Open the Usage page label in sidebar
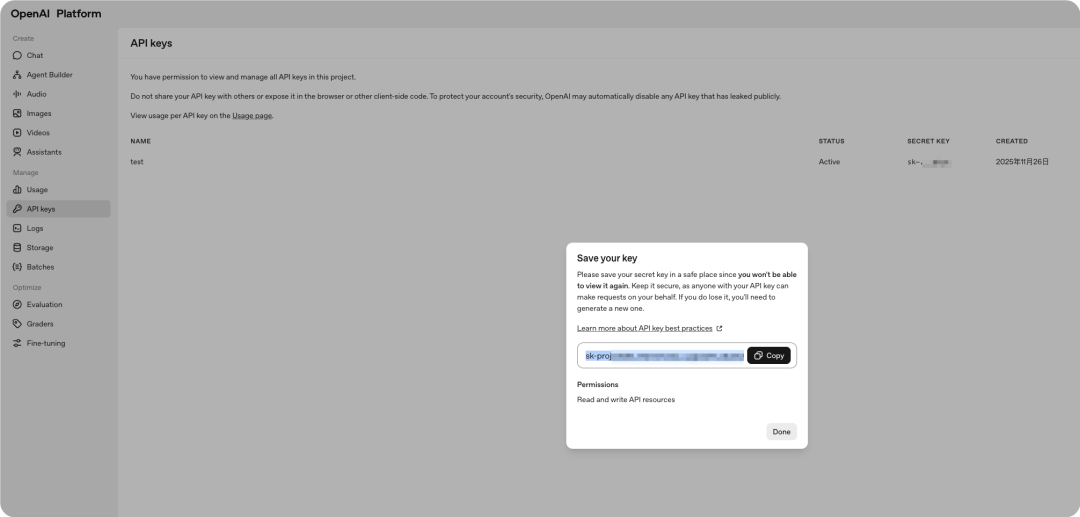The image size is (1080, 517). 37,190
